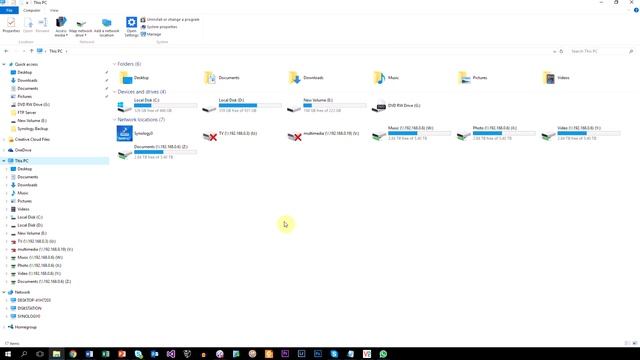This screenshot has height=360, width=640.
Task: Launch Open Settings from the ribbon
Action: coord(131,27)
